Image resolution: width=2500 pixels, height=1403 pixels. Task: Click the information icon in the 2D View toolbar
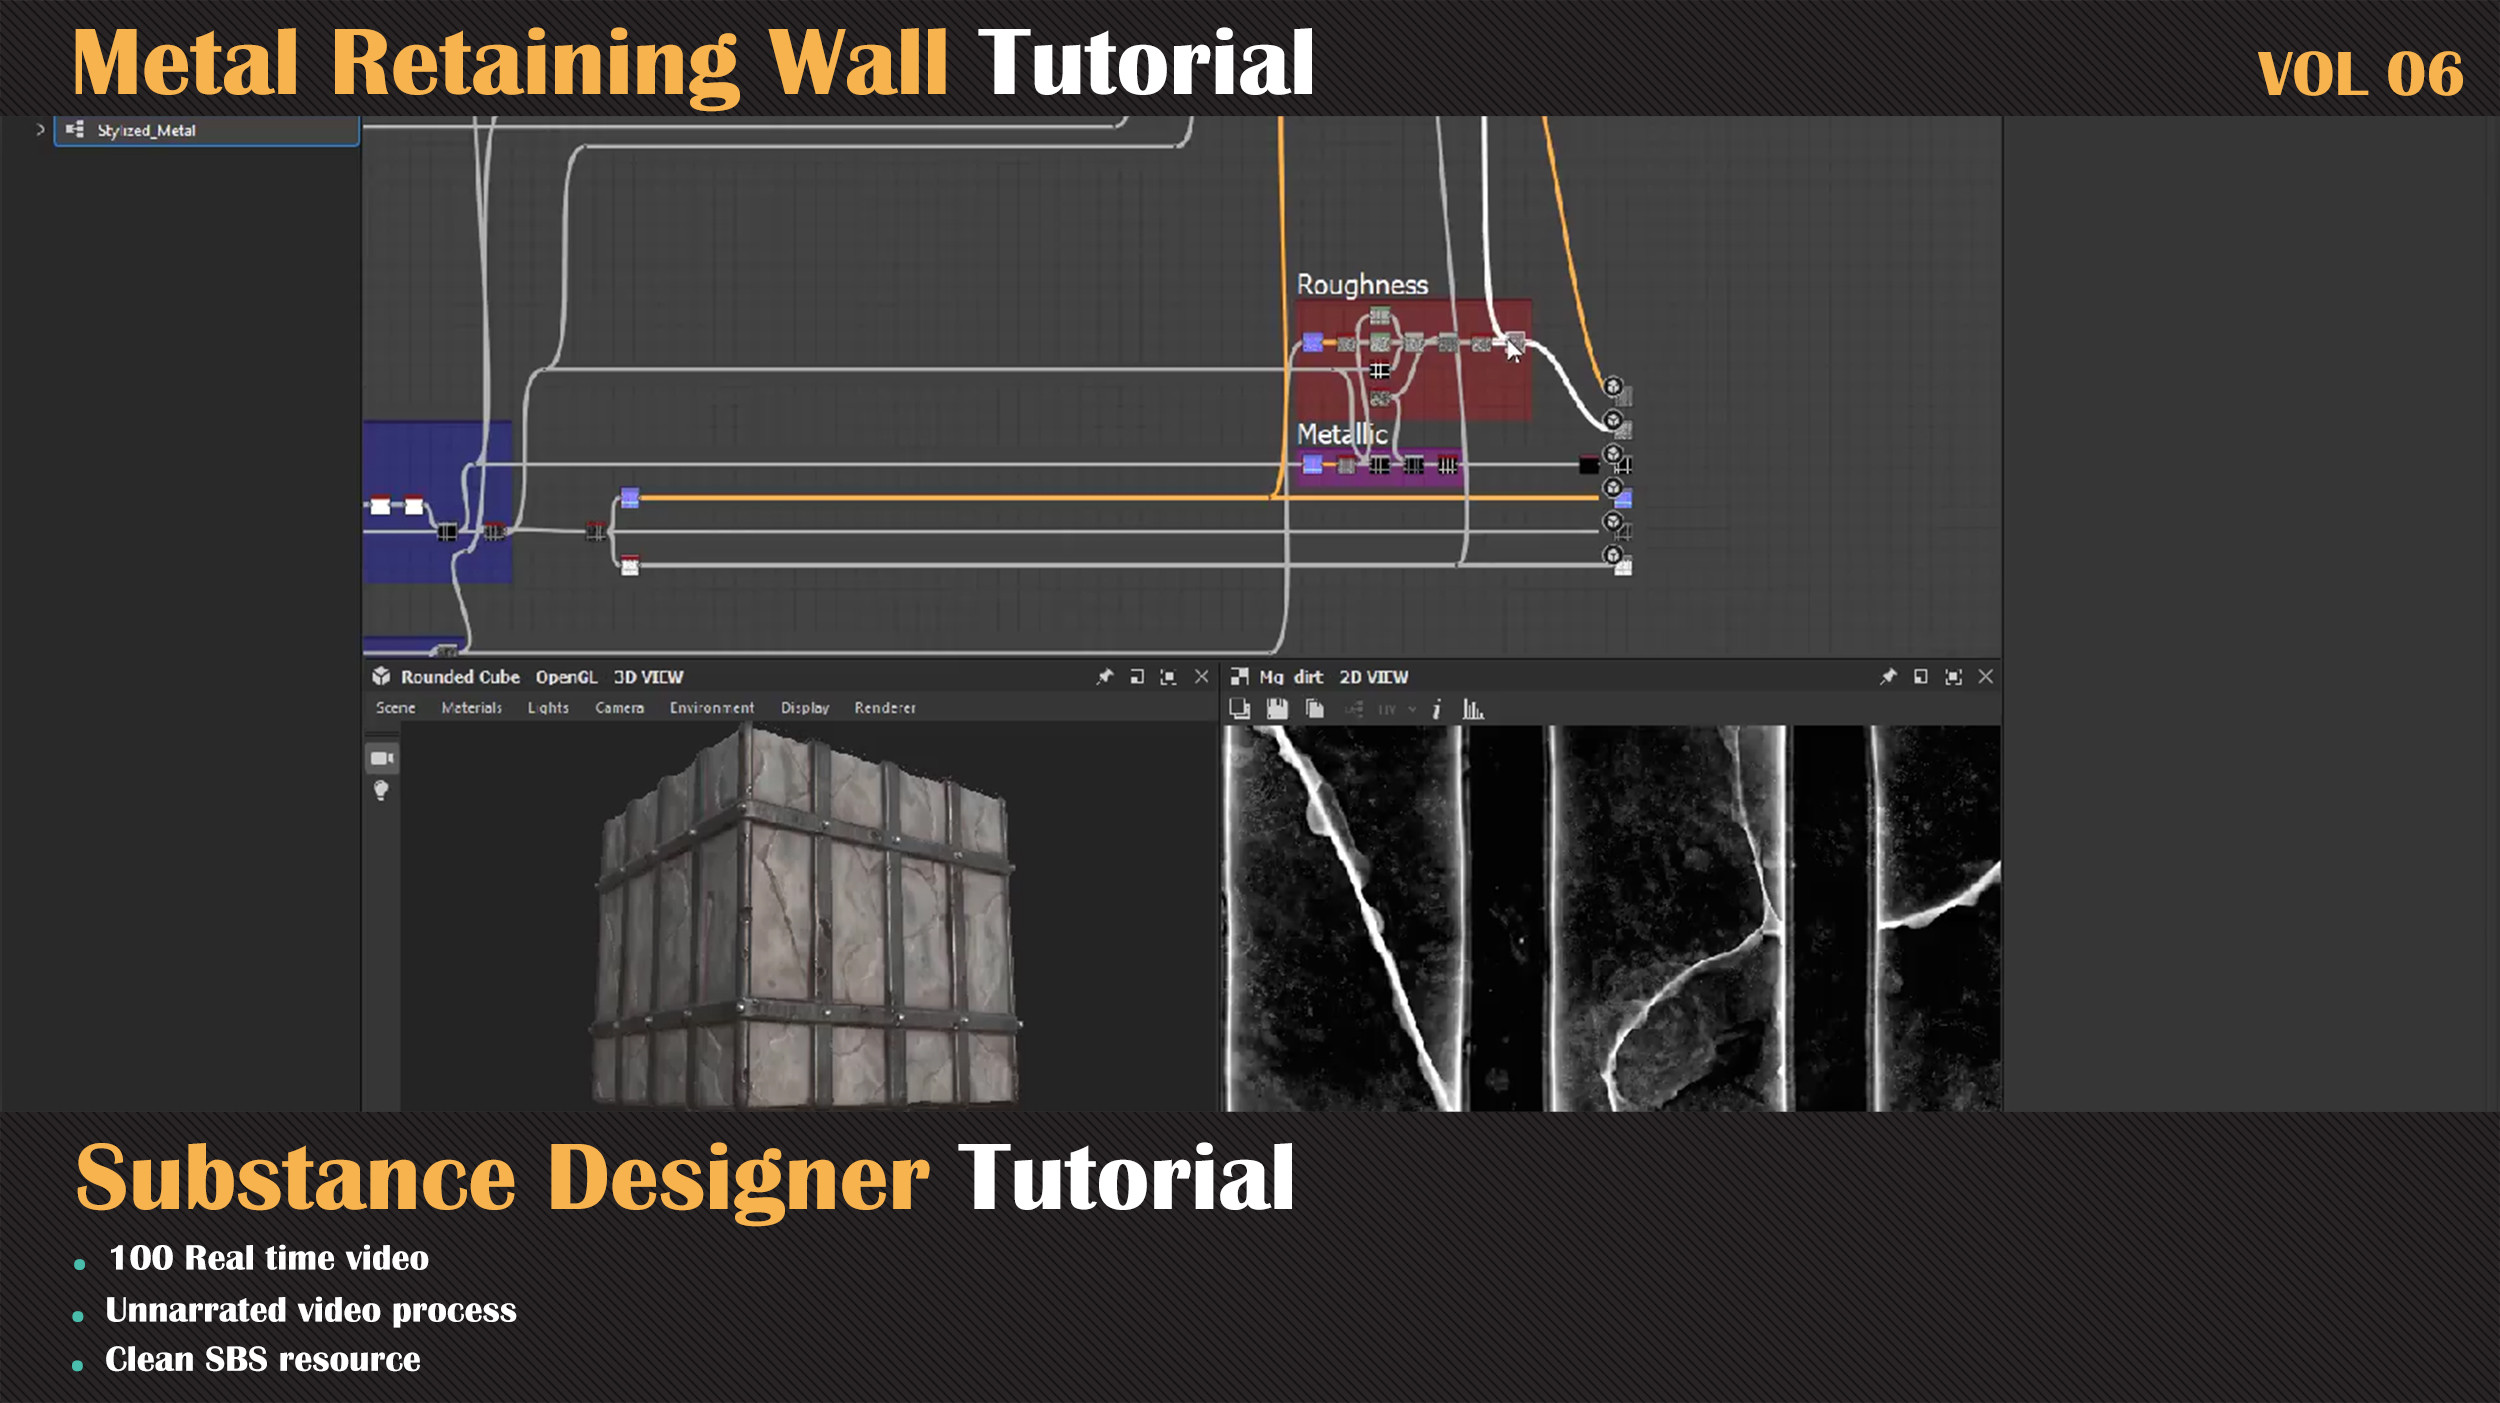click(x=1437, y=710)
